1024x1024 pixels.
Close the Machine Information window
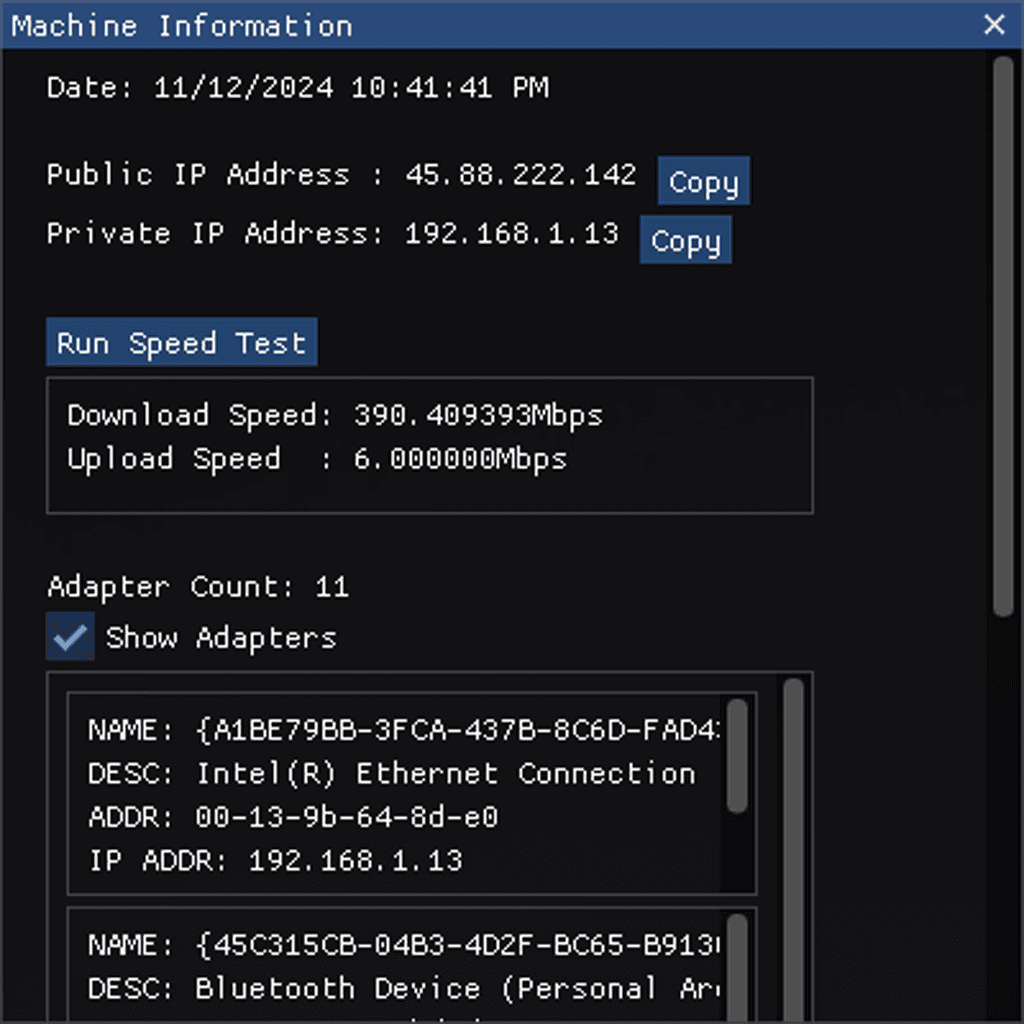click(x=994, y=25)
